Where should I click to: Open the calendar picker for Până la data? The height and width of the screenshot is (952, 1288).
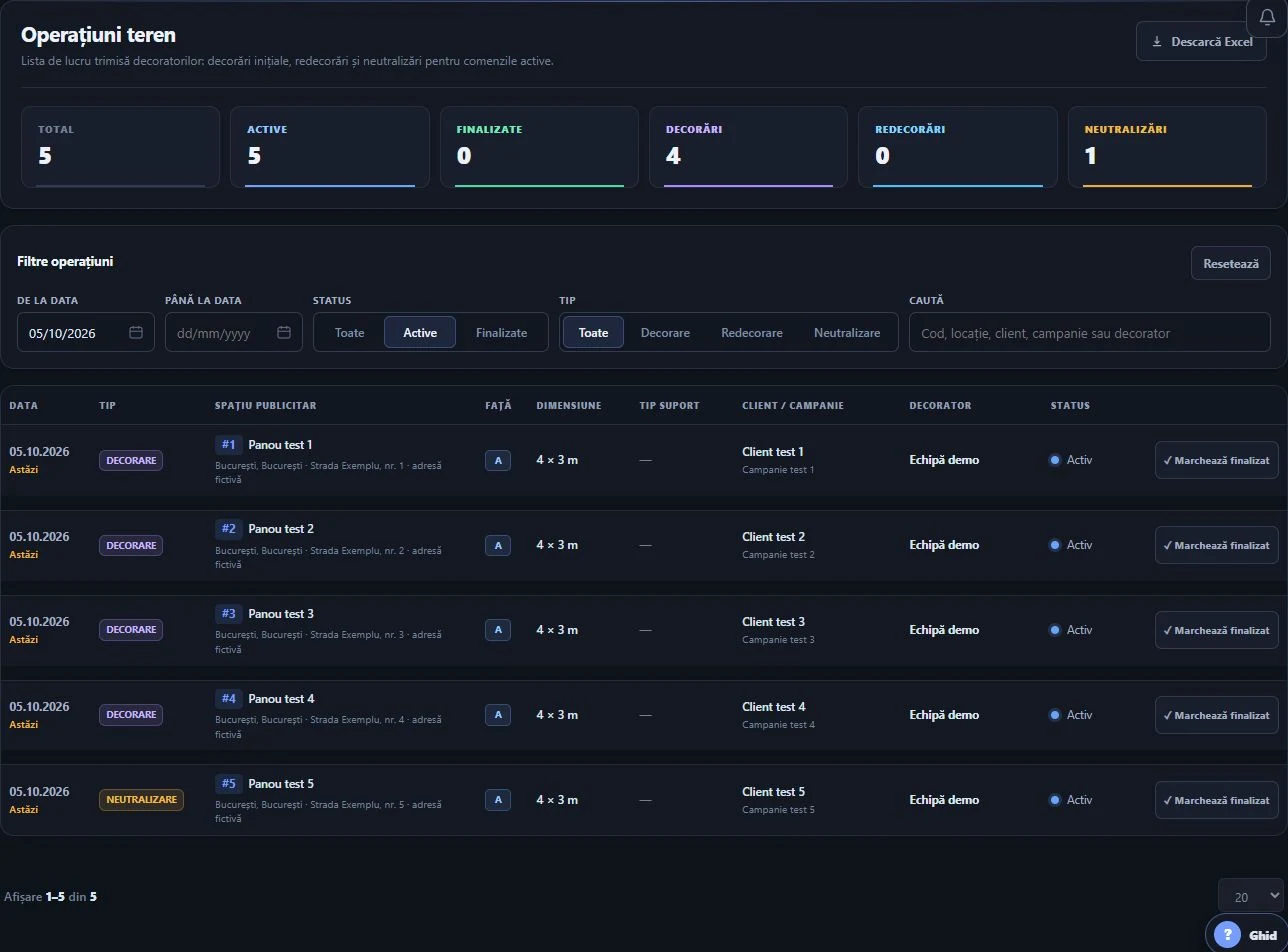pyautogui.click(x=284, y=332)
